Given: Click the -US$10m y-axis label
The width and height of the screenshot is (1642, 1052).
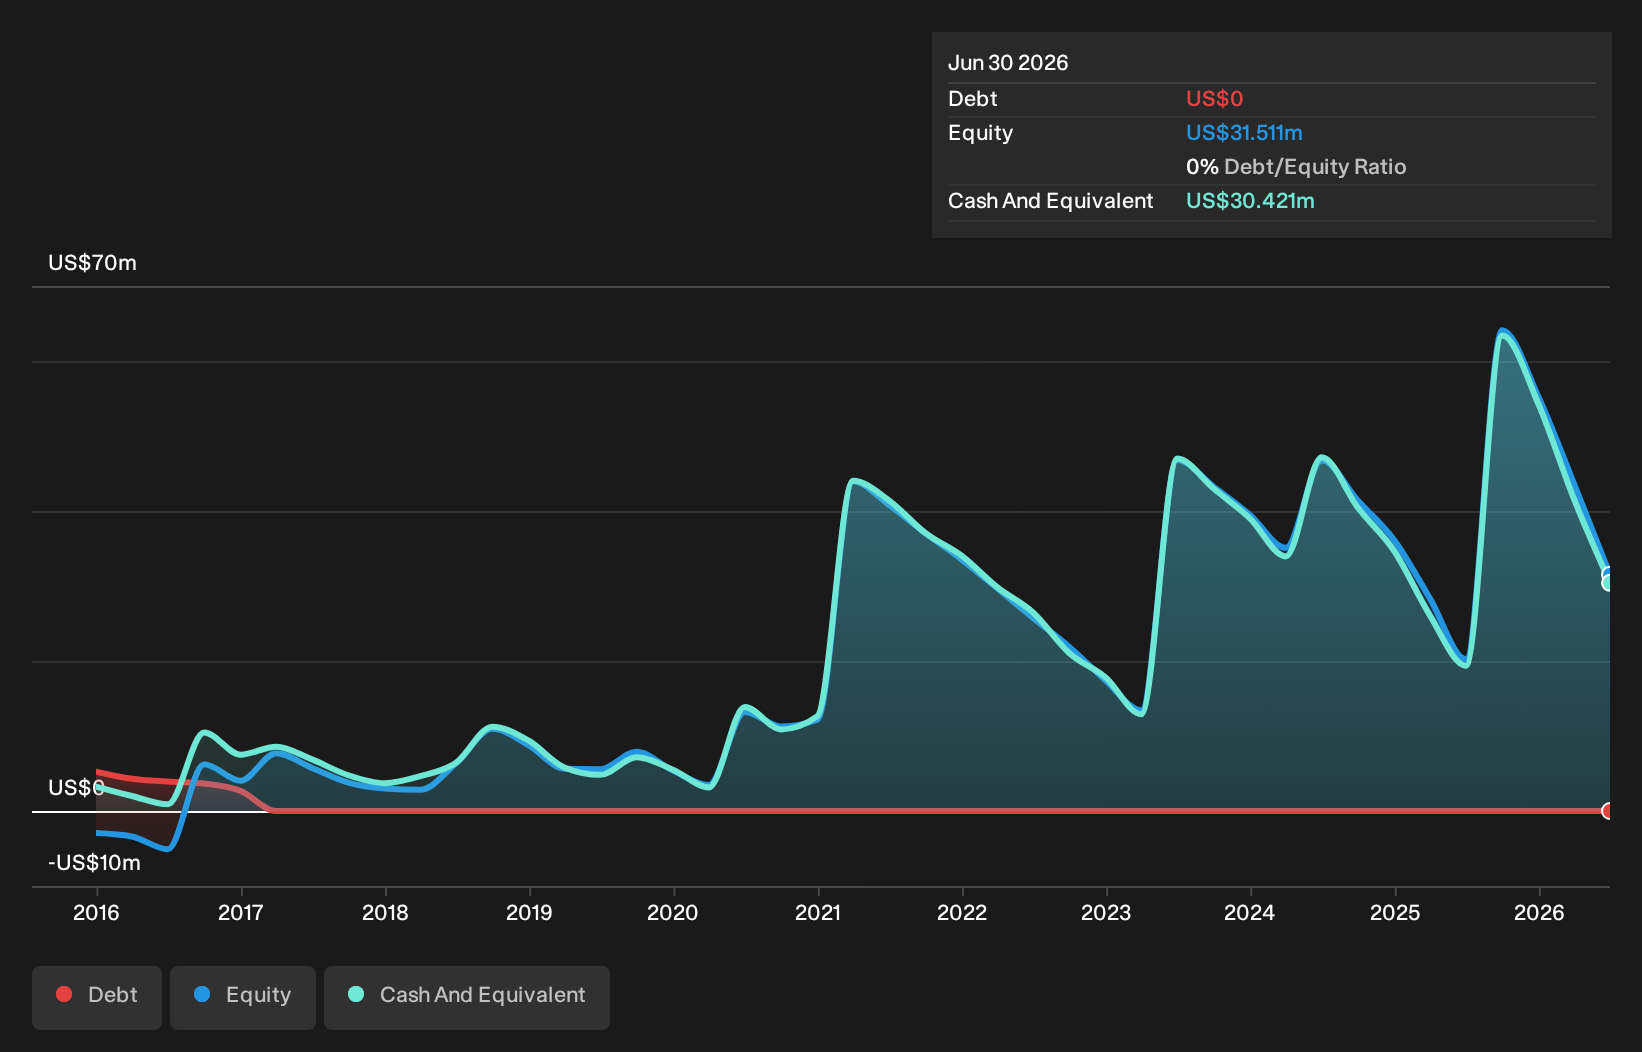Looking at the screenshot, I should coord(94,862).
